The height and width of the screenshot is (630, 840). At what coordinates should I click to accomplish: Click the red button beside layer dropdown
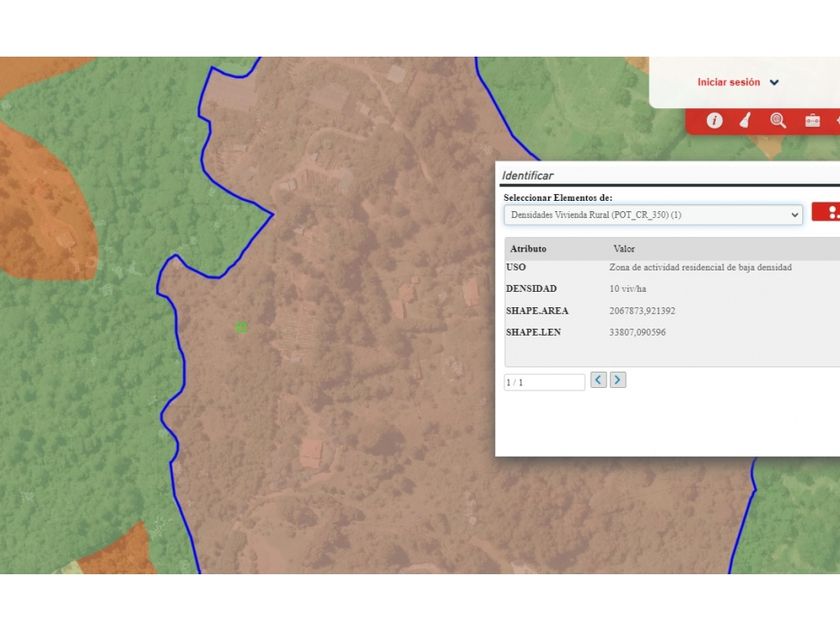[826, 212]
